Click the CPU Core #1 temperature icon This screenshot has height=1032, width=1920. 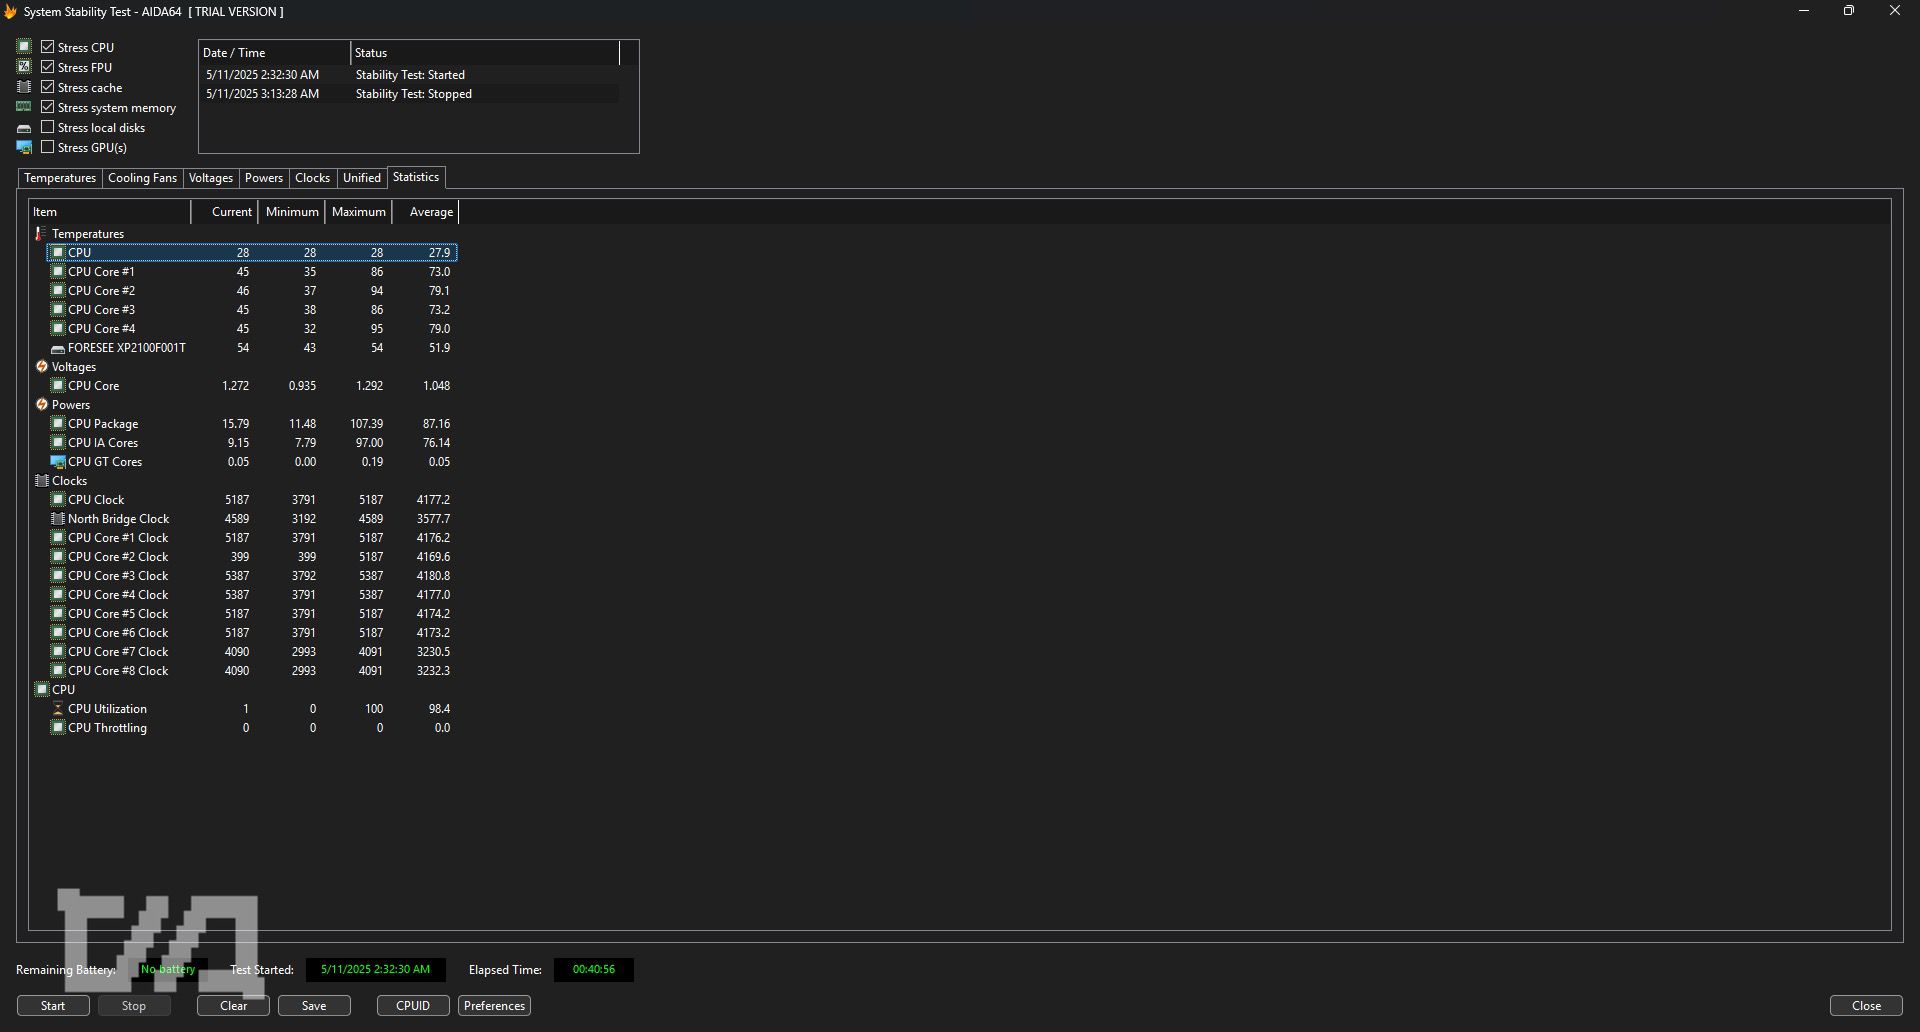click(58, 271)
